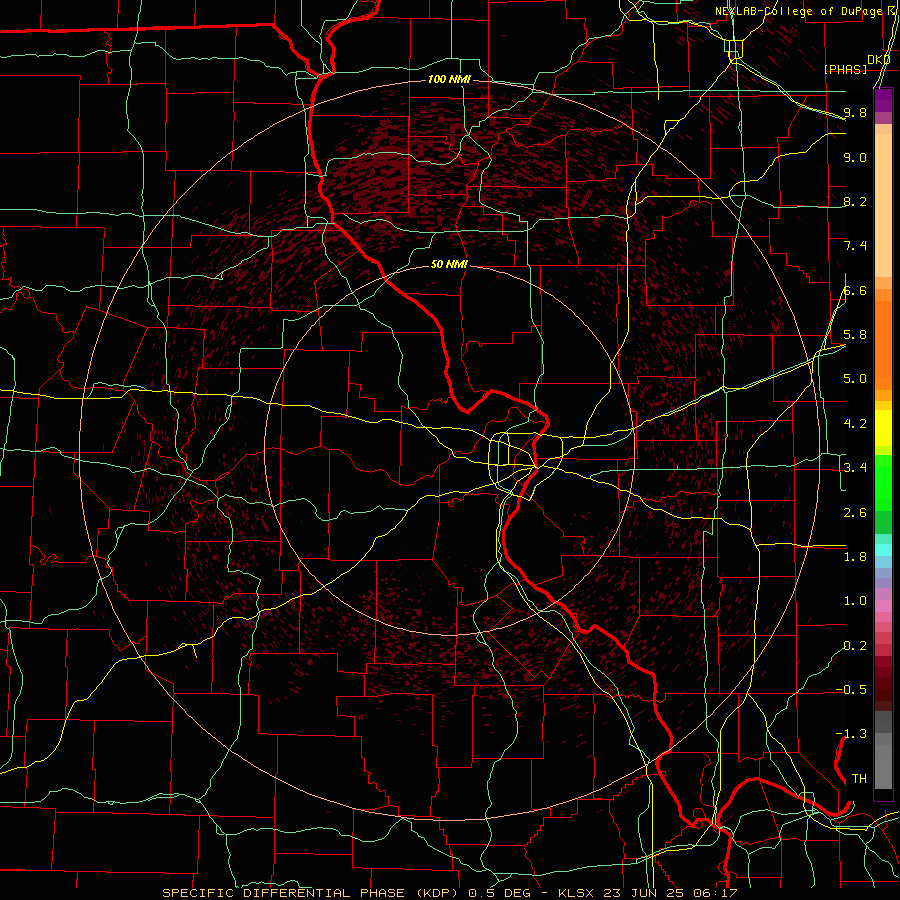Click the 9.0 value on the scale

[855, 157]
